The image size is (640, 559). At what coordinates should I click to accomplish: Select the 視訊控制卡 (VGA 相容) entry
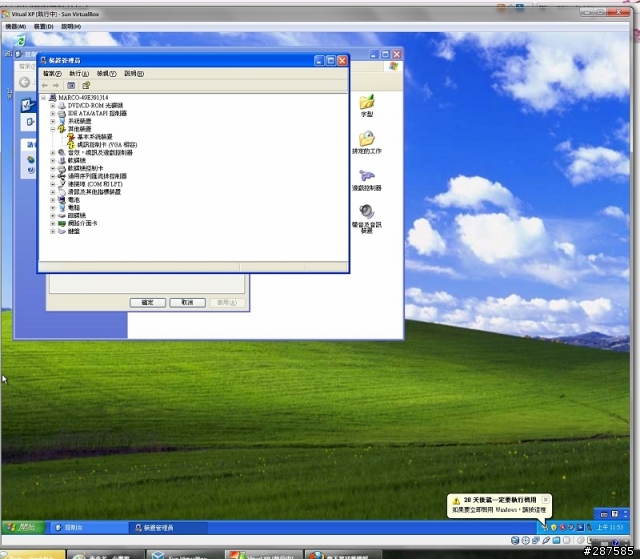point(107,144)
